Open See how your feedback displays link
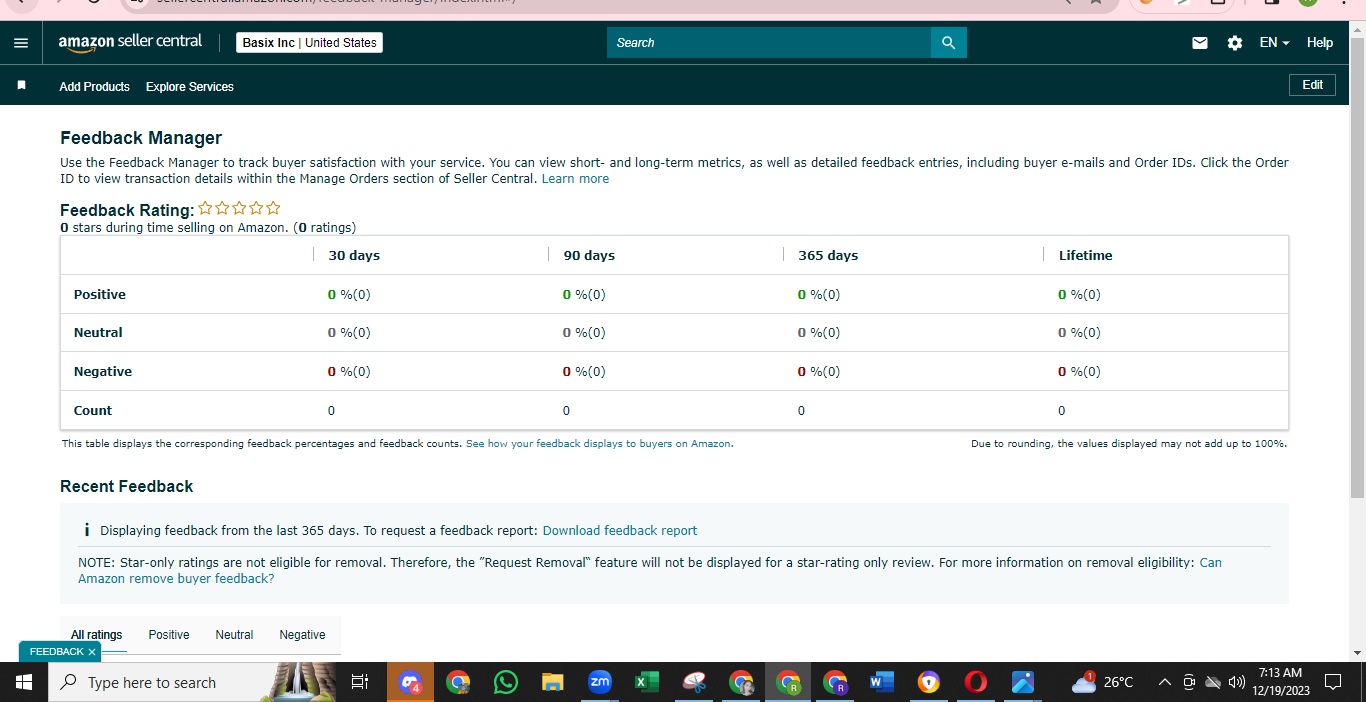This screenshot has height=702, width=1366. [599, 443]
